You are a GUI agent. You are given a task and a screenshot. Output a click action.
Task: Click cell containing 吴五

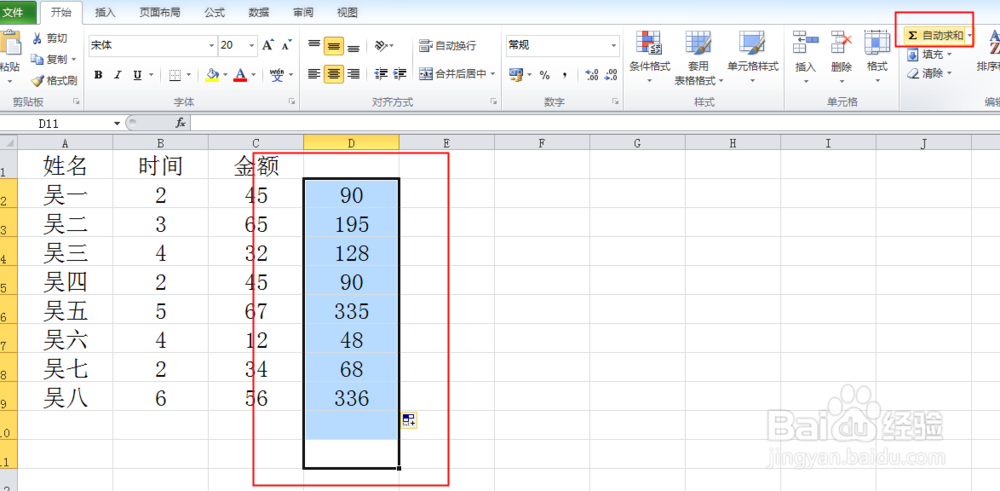pos(65,311)
